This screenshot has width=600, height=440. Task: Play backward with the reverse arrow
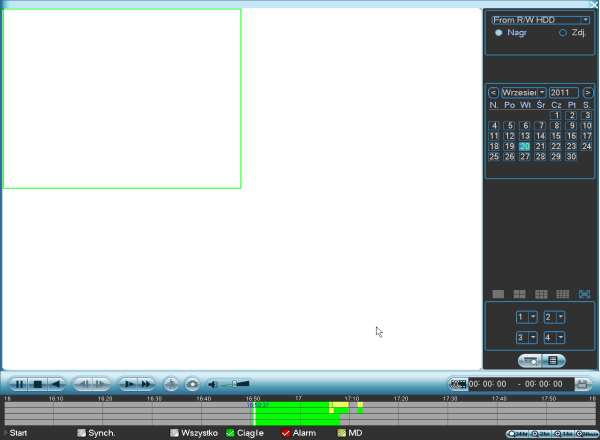coord(55,384)
